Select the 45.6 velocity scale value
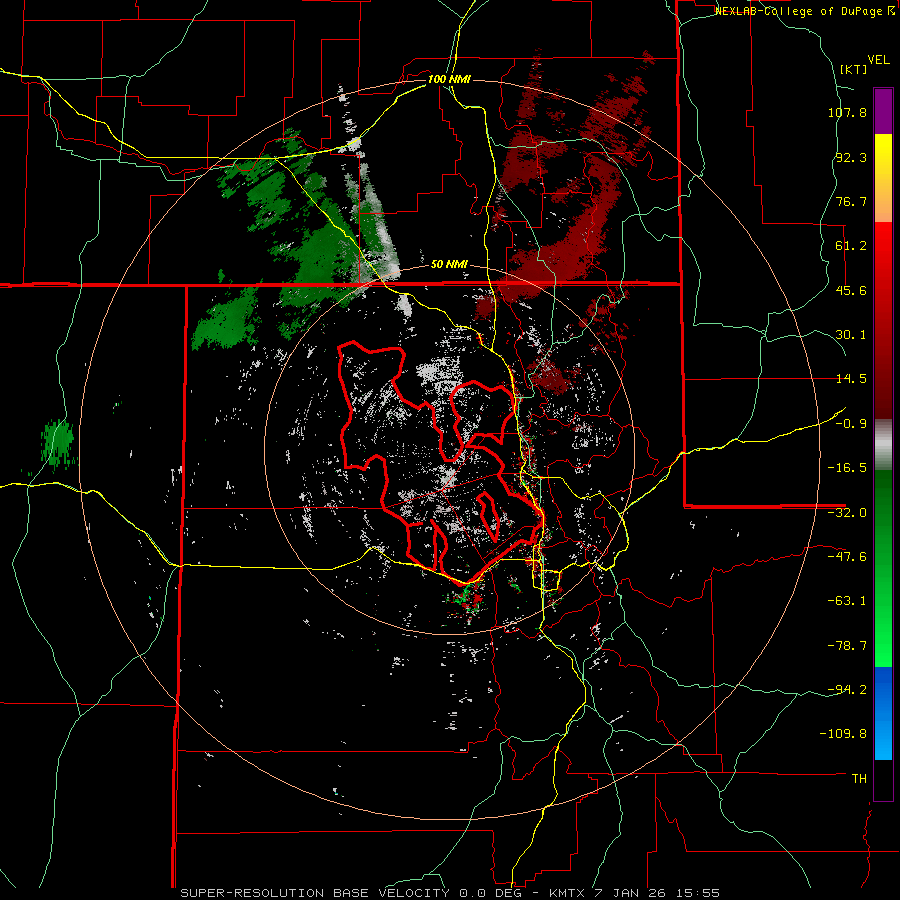This screenshot has height=900, width=900. click(851, 290)
